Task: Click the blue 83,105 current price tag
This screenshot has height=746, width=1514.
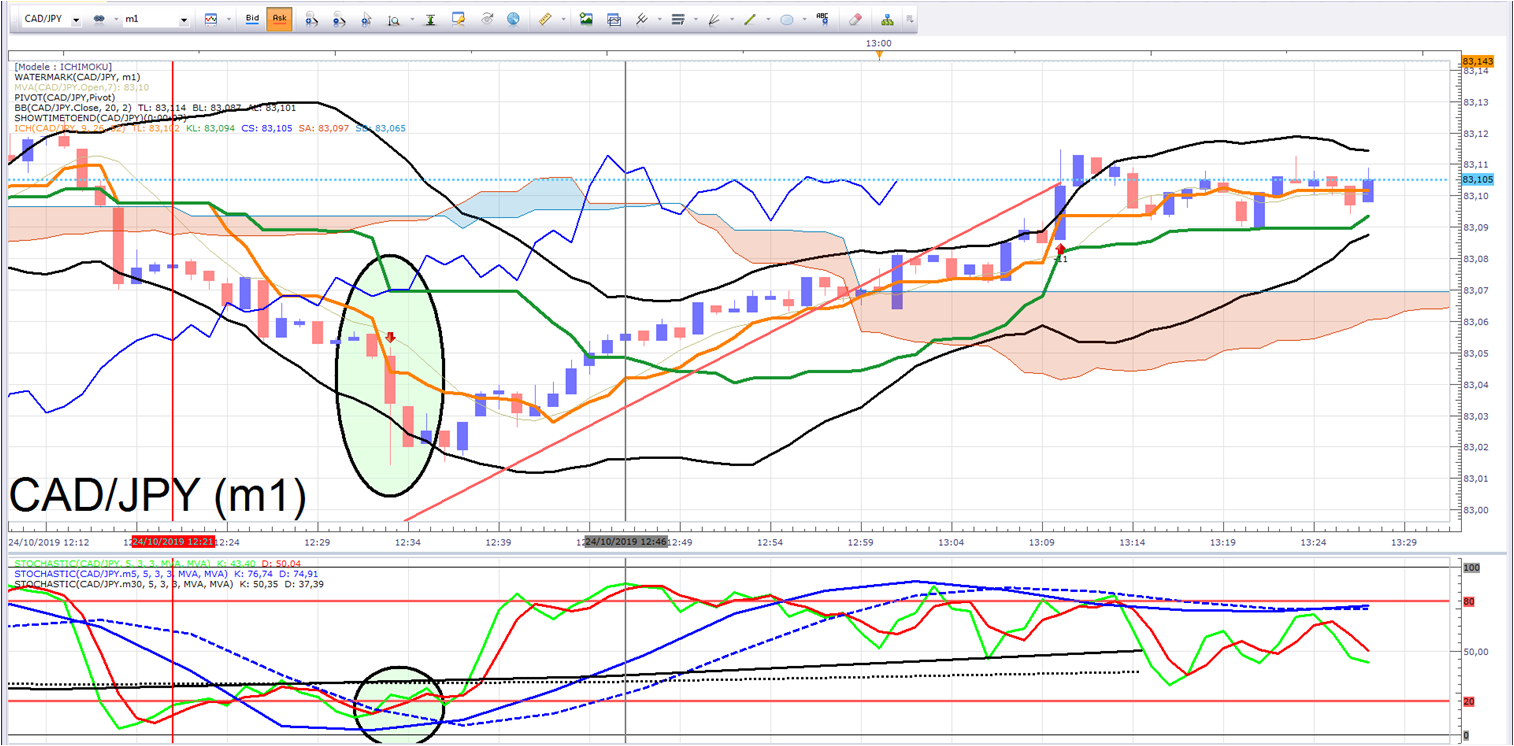Action: [1478, 179]
